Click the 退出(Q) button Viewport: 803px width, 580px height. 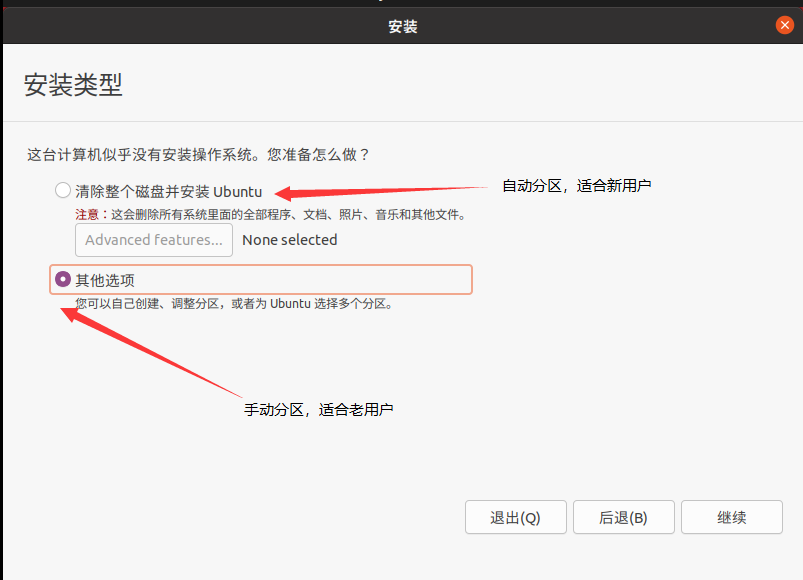(516, 517)
